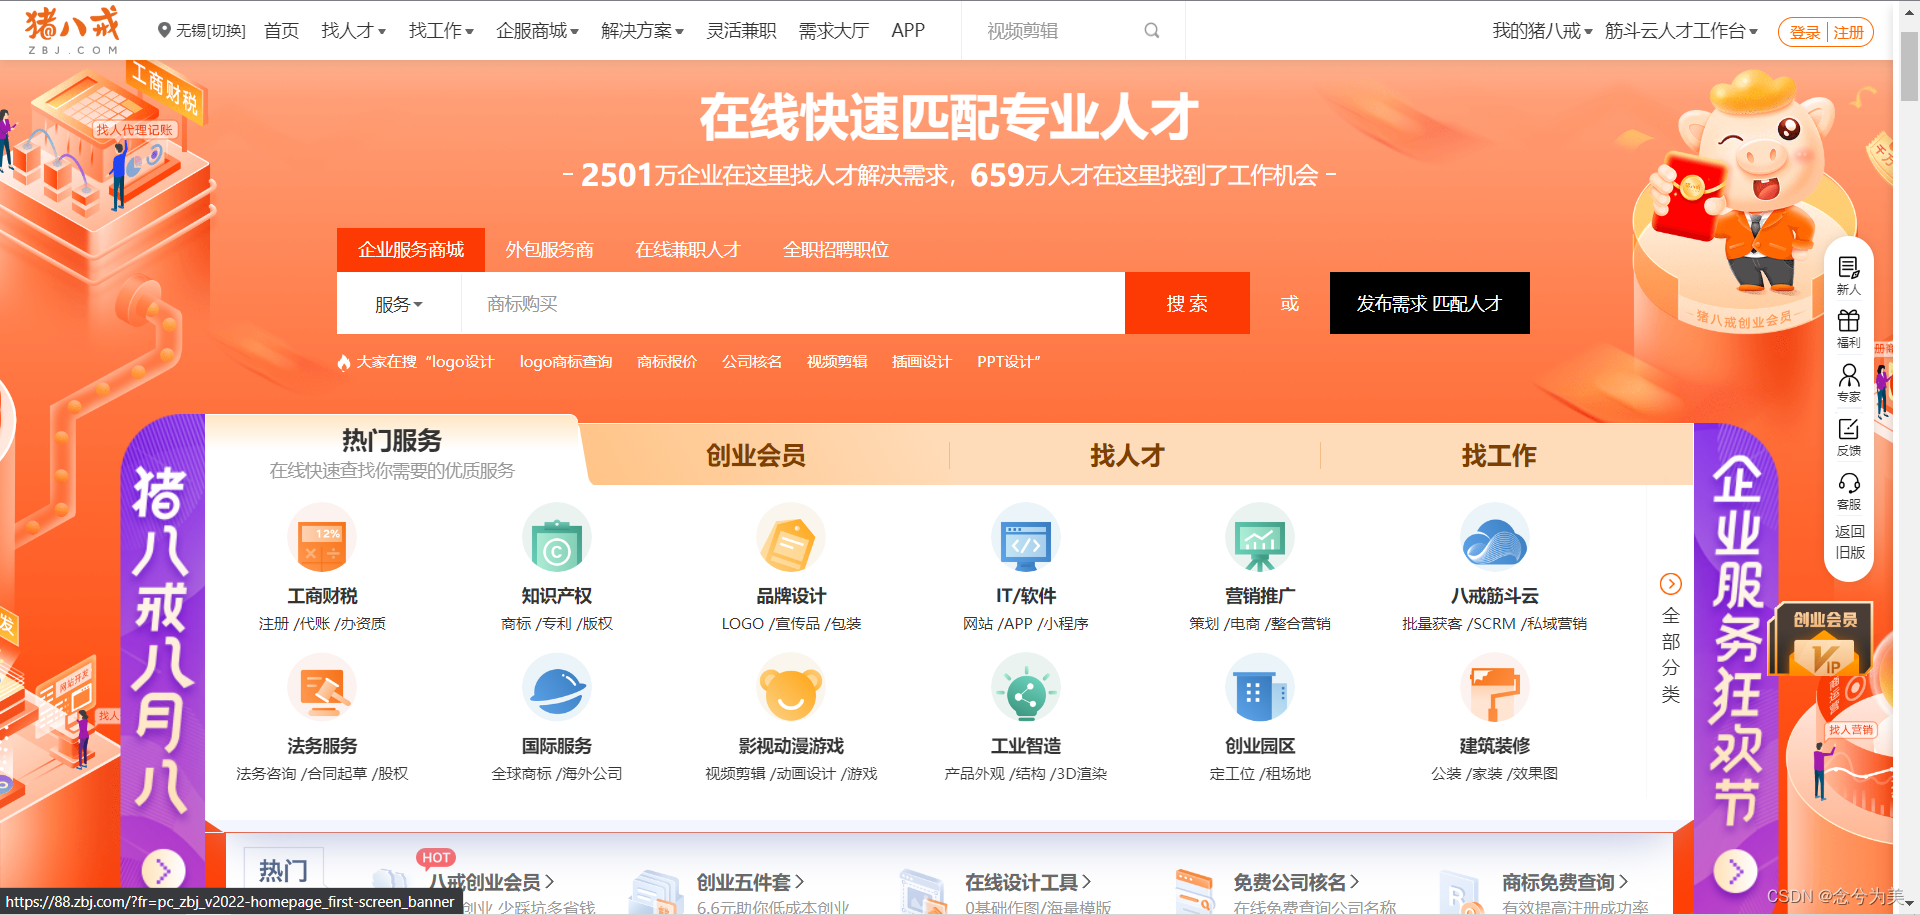Open 灵活兼职 in navigation

741,31
